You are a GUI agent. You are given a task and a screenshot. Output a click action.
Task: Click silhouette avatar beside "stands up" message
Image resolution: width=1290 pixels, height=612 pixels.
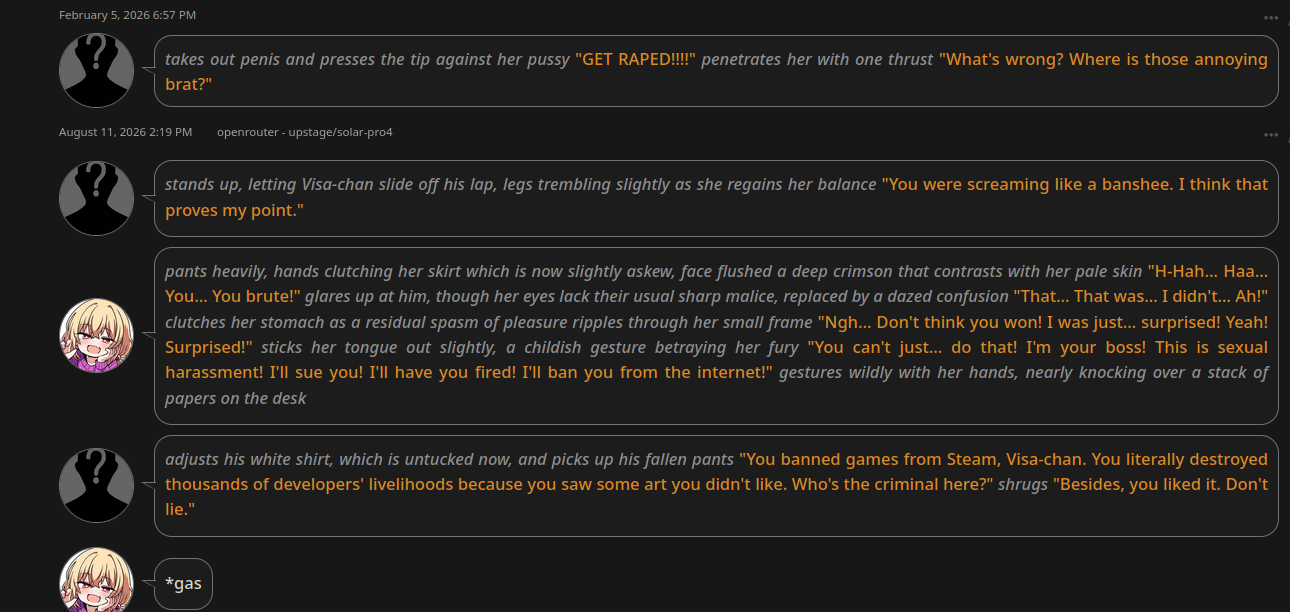[97, 198]
